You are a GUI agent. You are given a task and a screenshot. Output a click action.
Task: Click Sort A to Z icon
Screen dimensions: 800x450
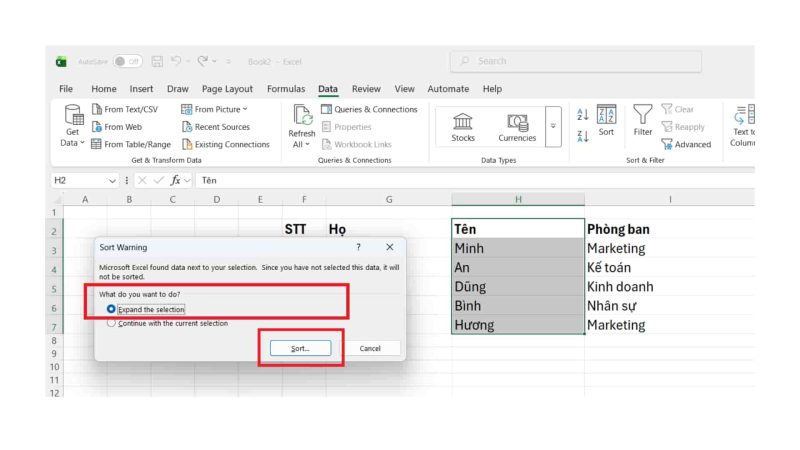tap(583, 114)
